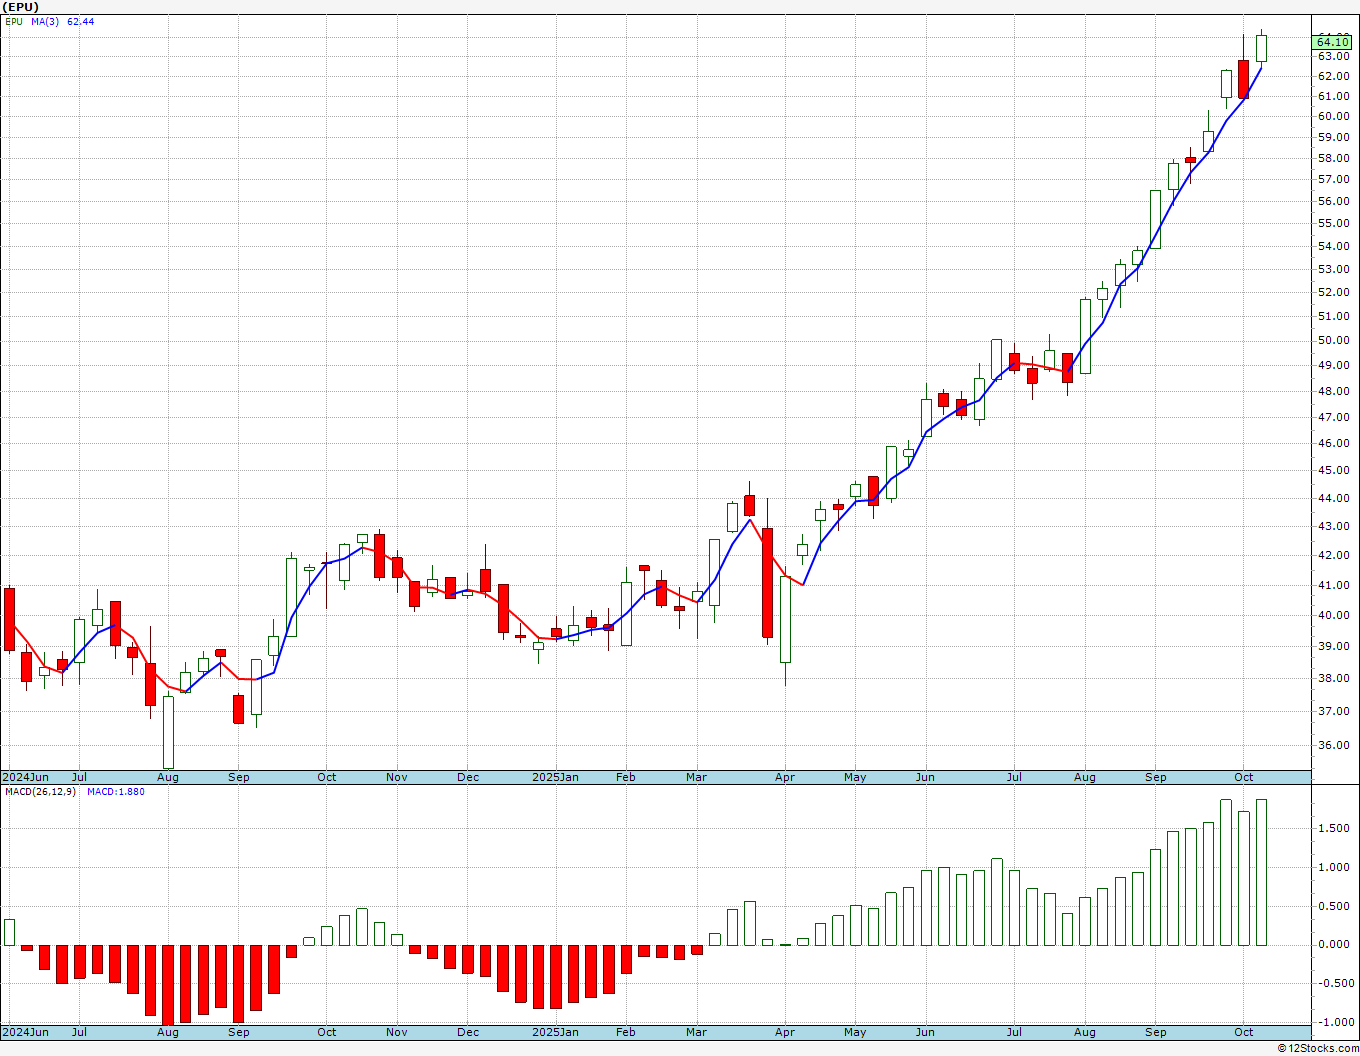This screenshot has height=1056, width=1360.
Task: Select the "56.00" price axis label
Action: [x=1333, y=201]
